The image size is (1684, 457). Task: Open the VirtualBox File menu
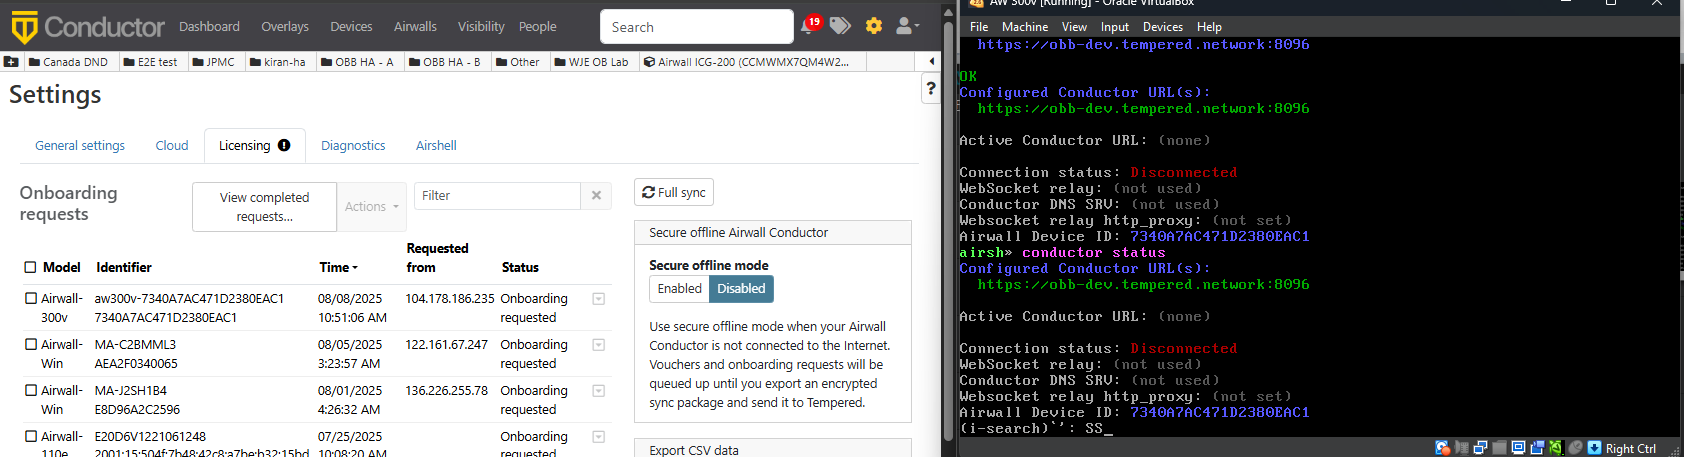pyautogui.click(x=979, y=27)
